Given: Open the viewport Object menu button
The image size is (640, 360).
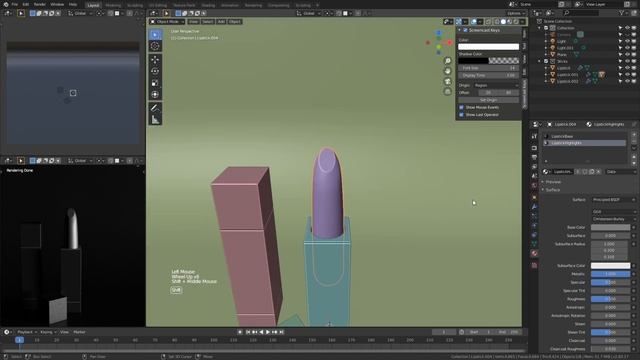Looking at the screenshot, I should [x=235, y=22].
